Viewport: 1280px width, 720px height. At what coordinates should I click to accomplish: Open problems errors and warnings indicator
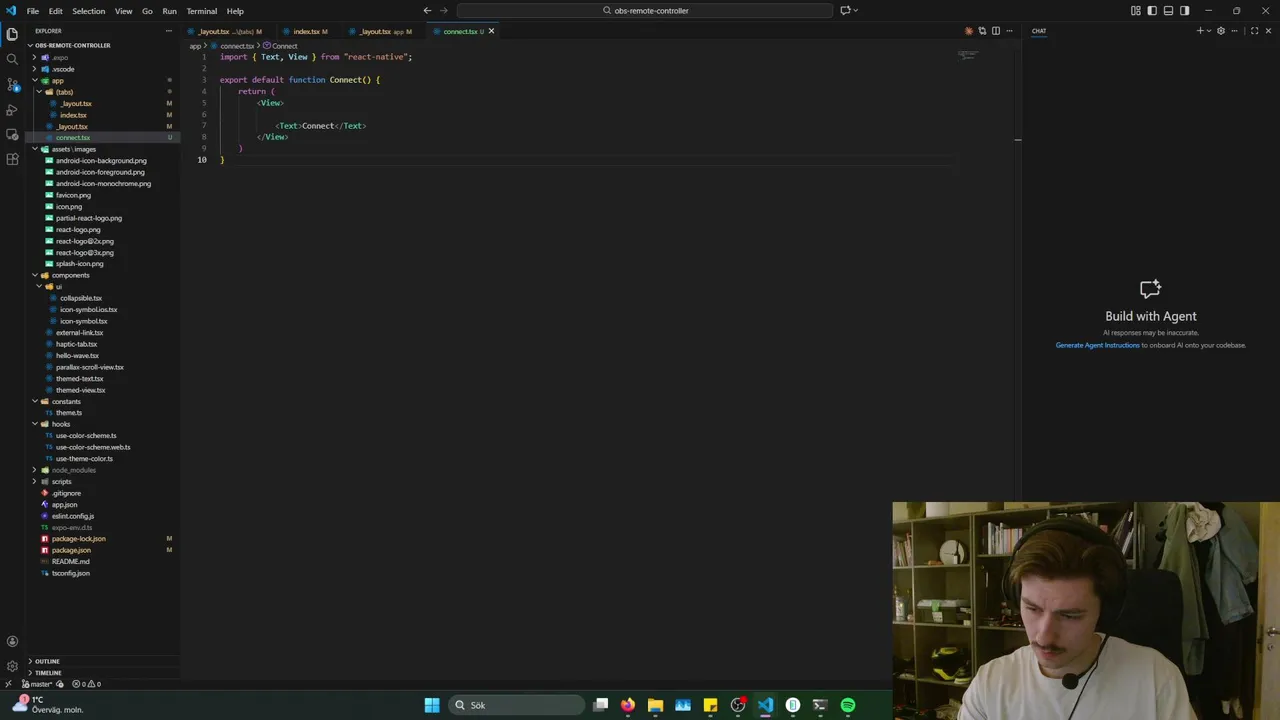tap(87, 684)
